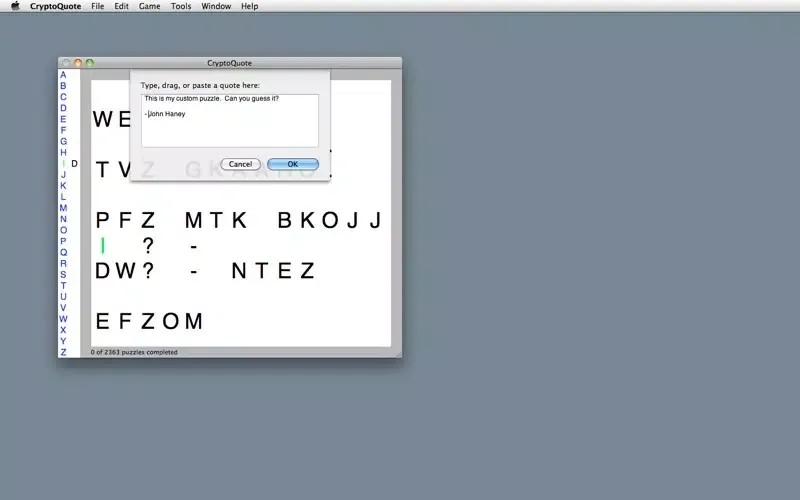Select letter A in the alphabet sidebar

pos(63,75)
